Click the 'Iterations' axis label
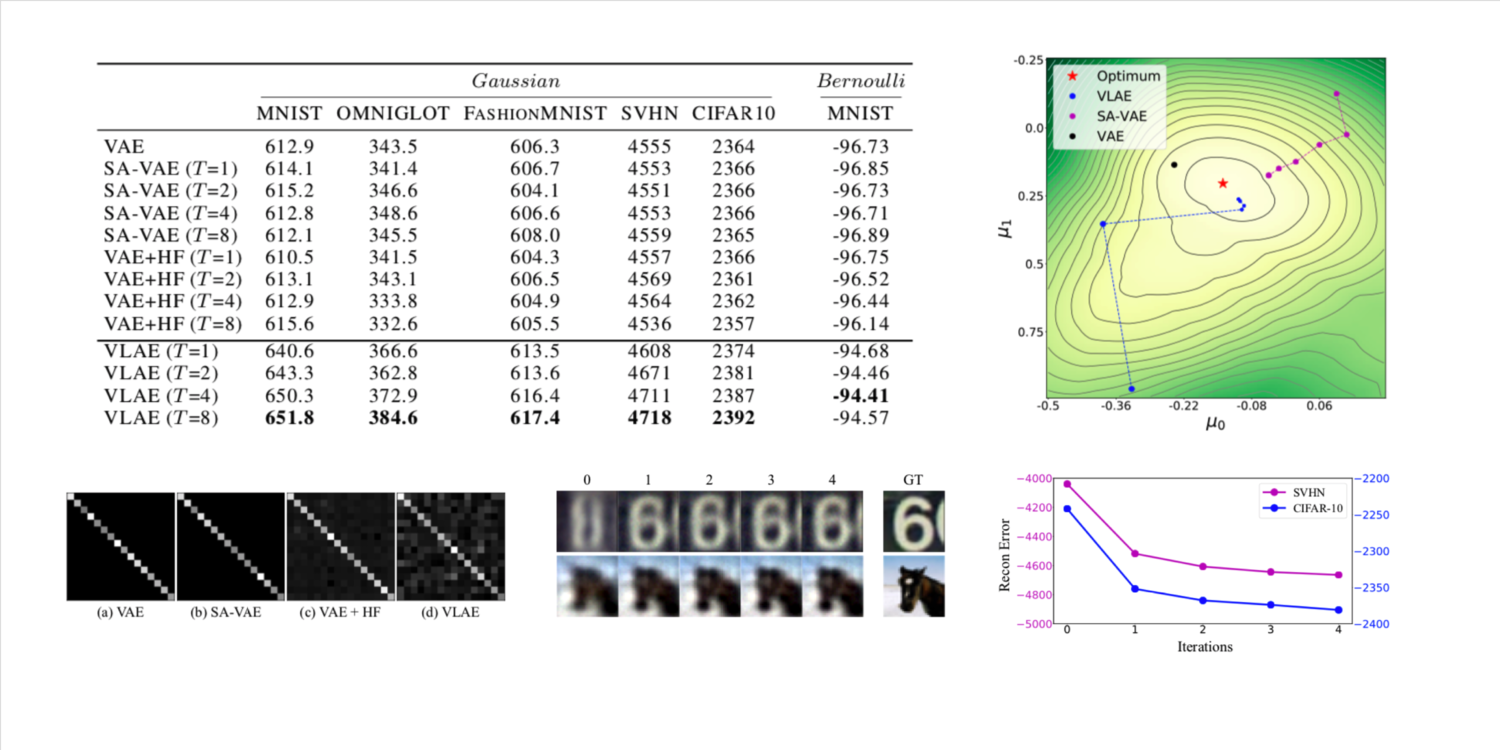Screen dimensions: 1500x750 point(1204,647)
